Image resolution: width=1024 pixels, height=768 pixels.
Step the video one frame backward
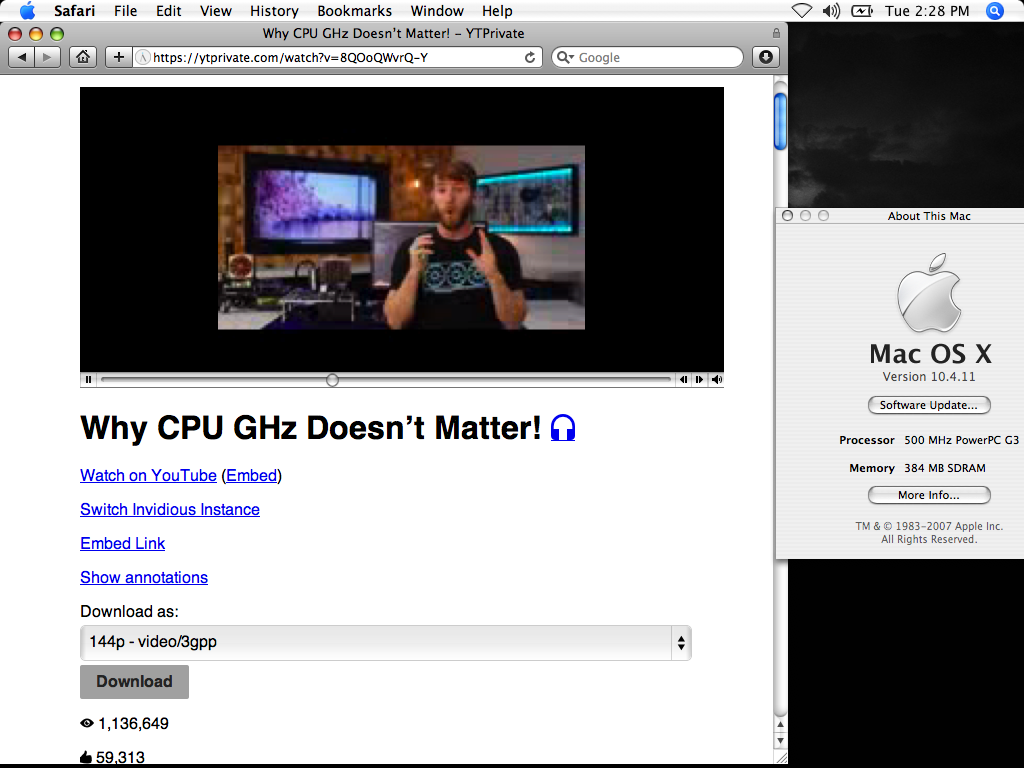(x=683, y=379)
